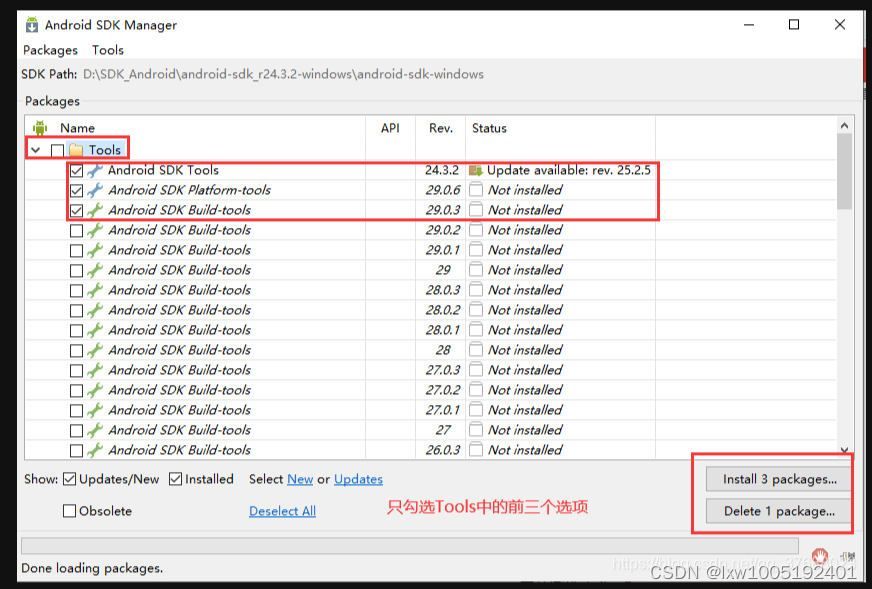Click not-installed status icon for Platform-tools 29.0.6

[475, 190]
